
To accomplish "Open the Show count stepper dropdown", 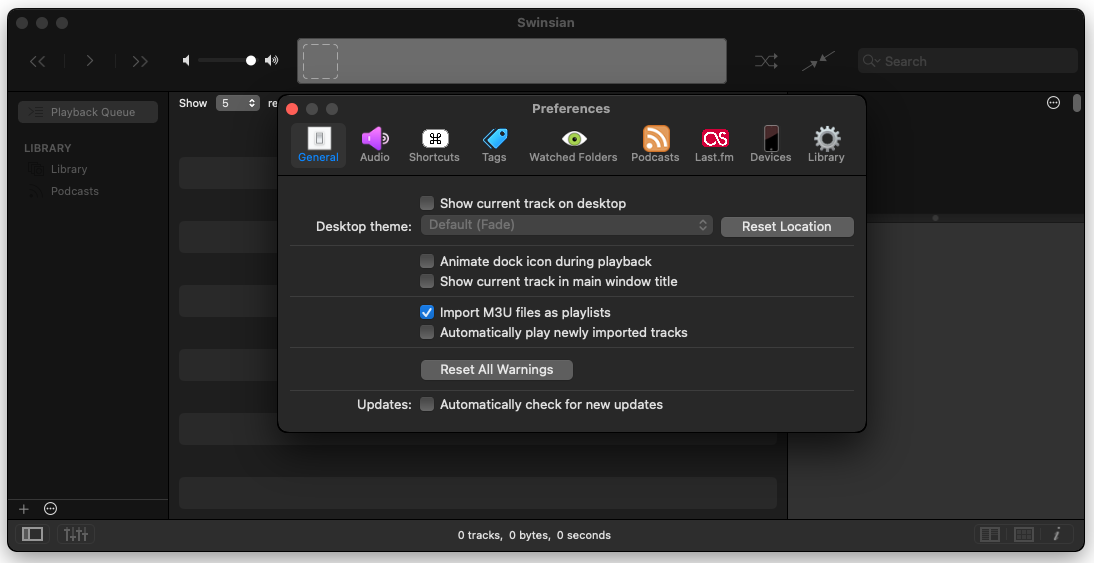I will point(238,103).
